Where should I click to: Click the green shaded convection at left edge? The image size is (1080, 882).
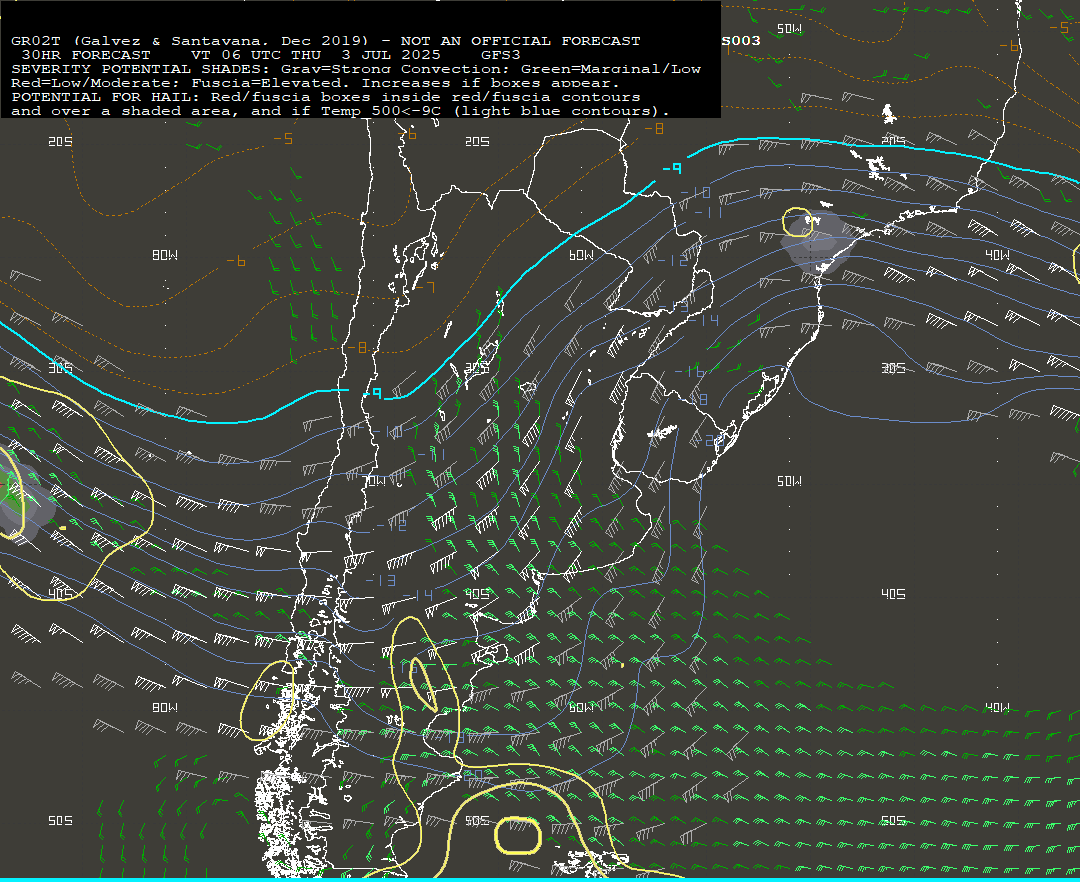click(x=12, y=494)
